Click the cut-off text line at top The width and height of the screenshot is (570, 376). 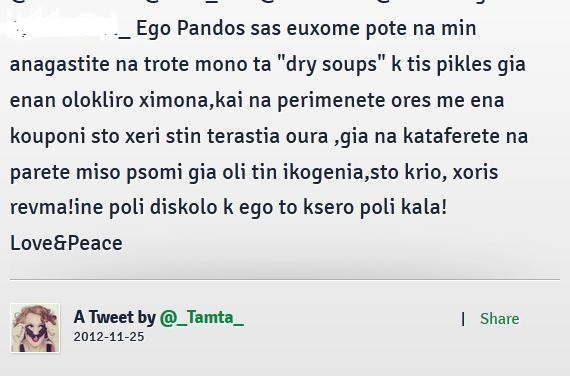(285, 1)
